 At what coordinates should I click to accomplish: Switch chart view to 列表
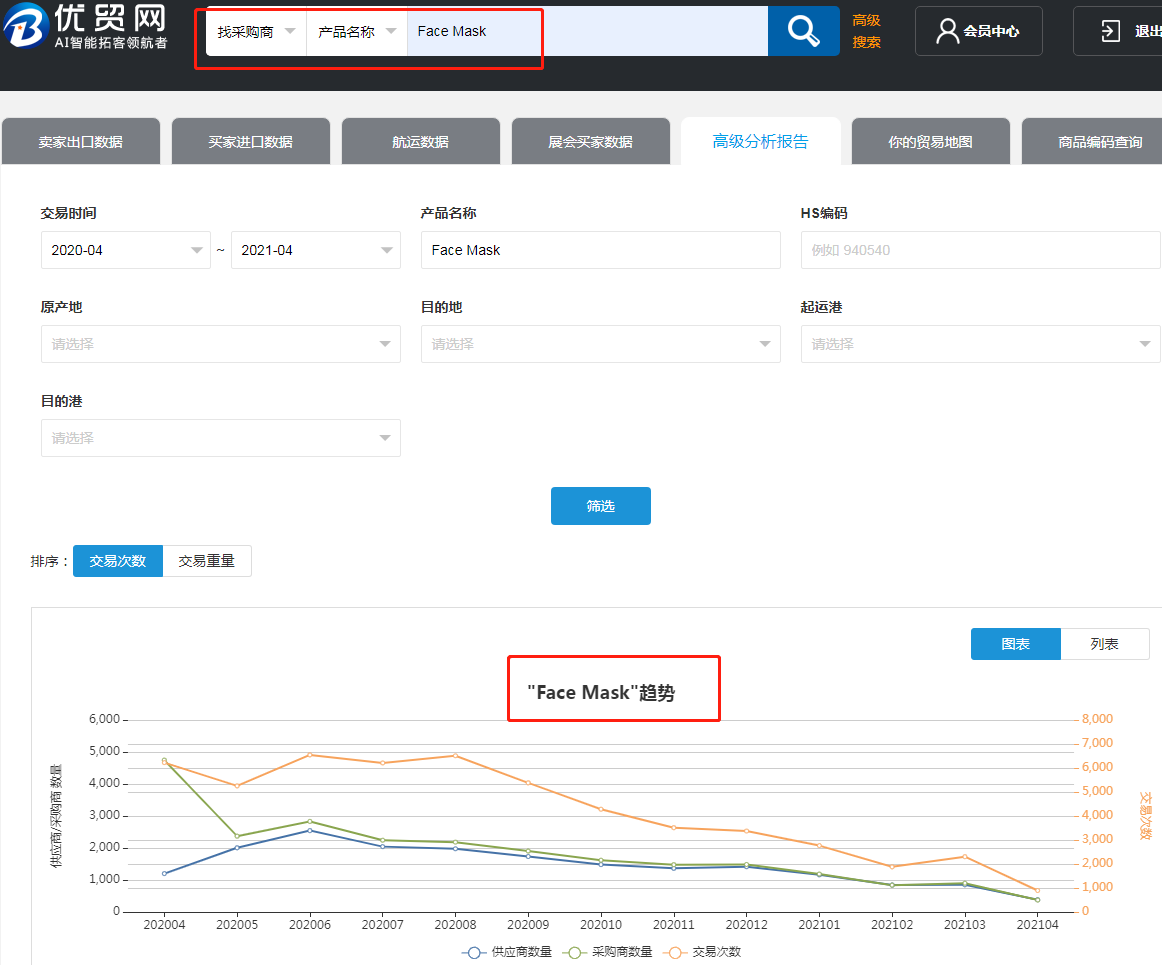[x=1104, y=644]
